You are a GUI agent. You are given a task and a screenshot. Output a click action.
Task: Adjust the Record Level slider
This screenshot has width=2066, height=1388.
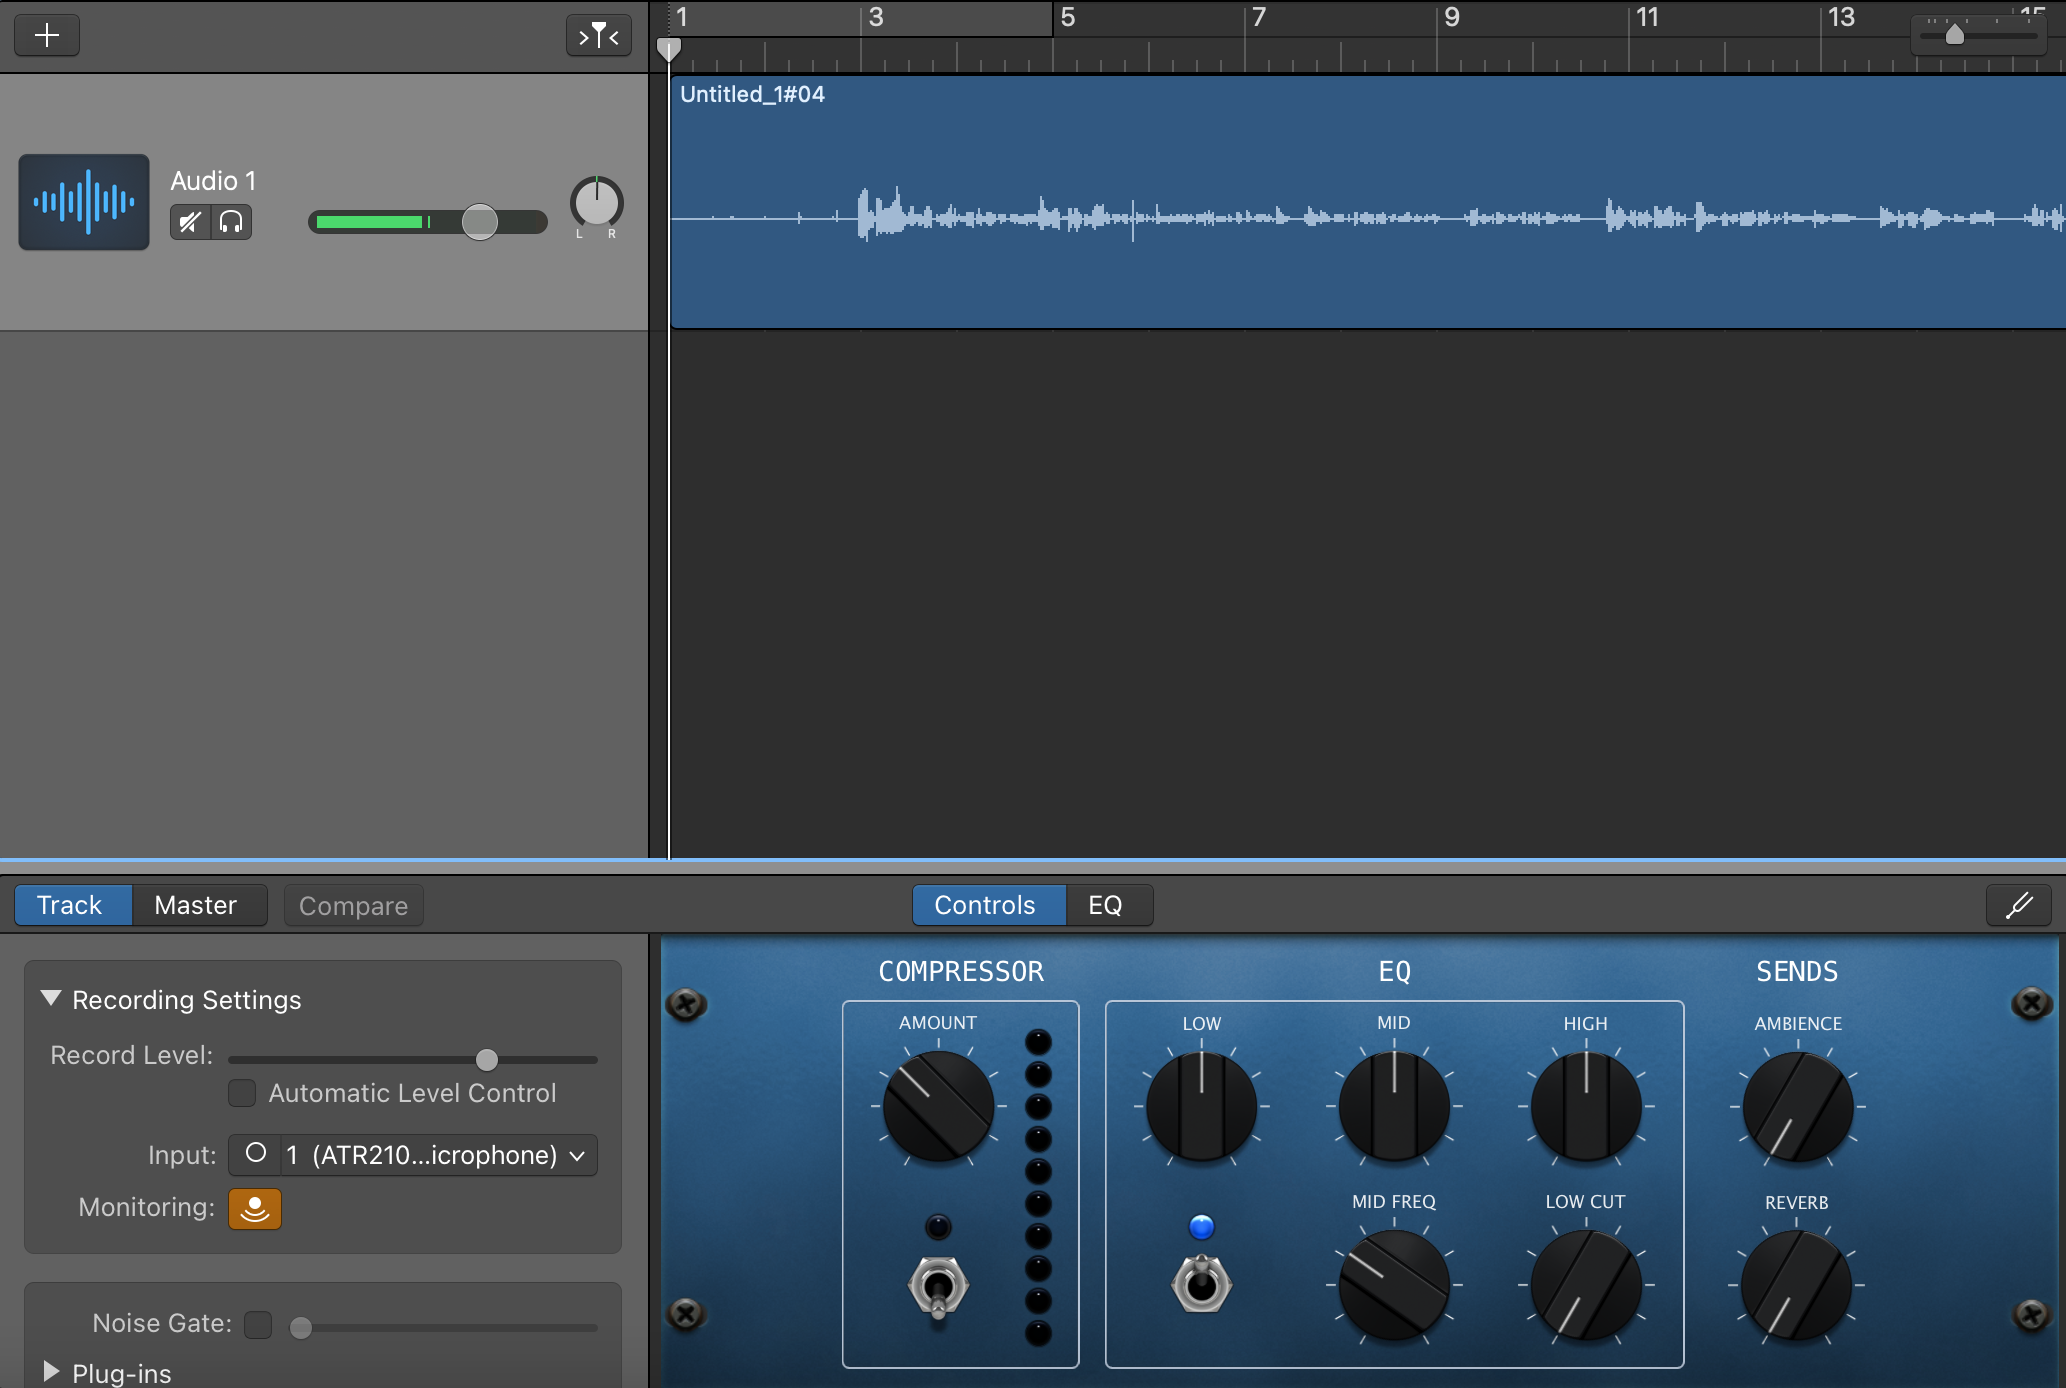click(x=486, y=1059)
